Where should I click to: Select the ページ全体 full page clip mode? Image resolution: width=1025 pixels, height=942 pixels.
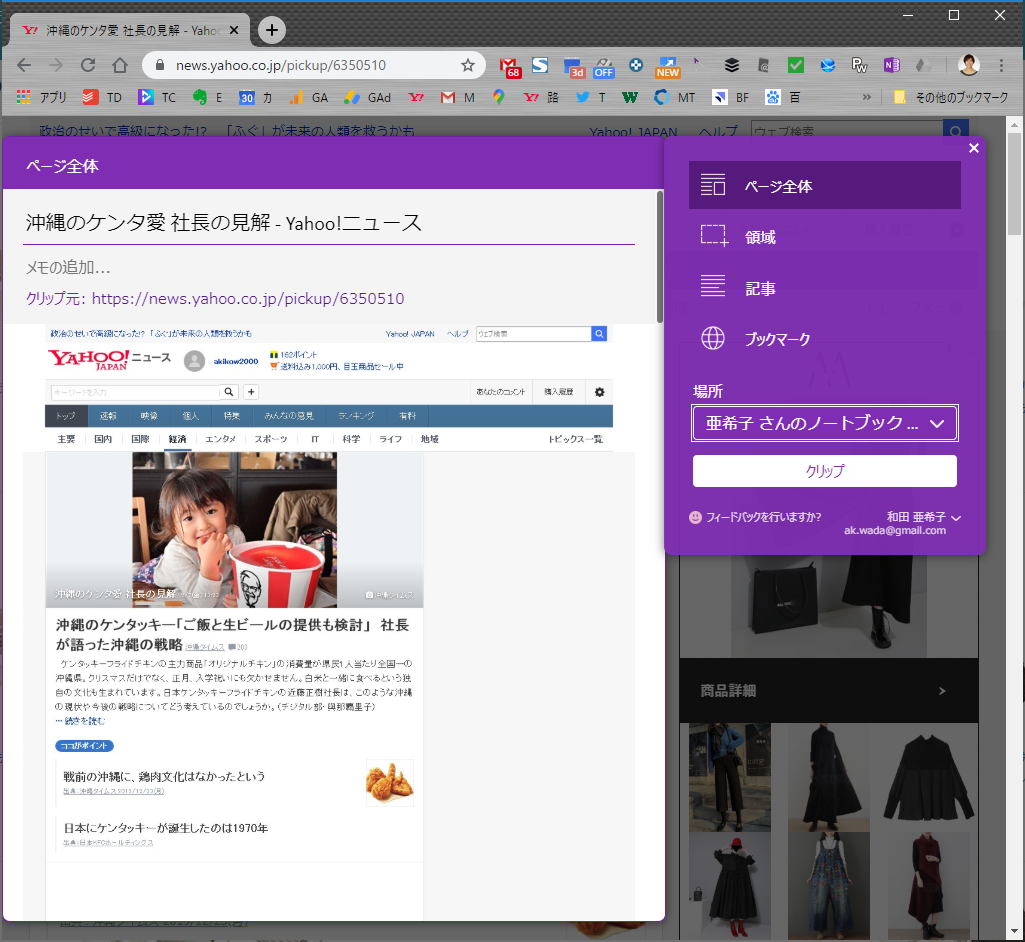click(824, 186)
